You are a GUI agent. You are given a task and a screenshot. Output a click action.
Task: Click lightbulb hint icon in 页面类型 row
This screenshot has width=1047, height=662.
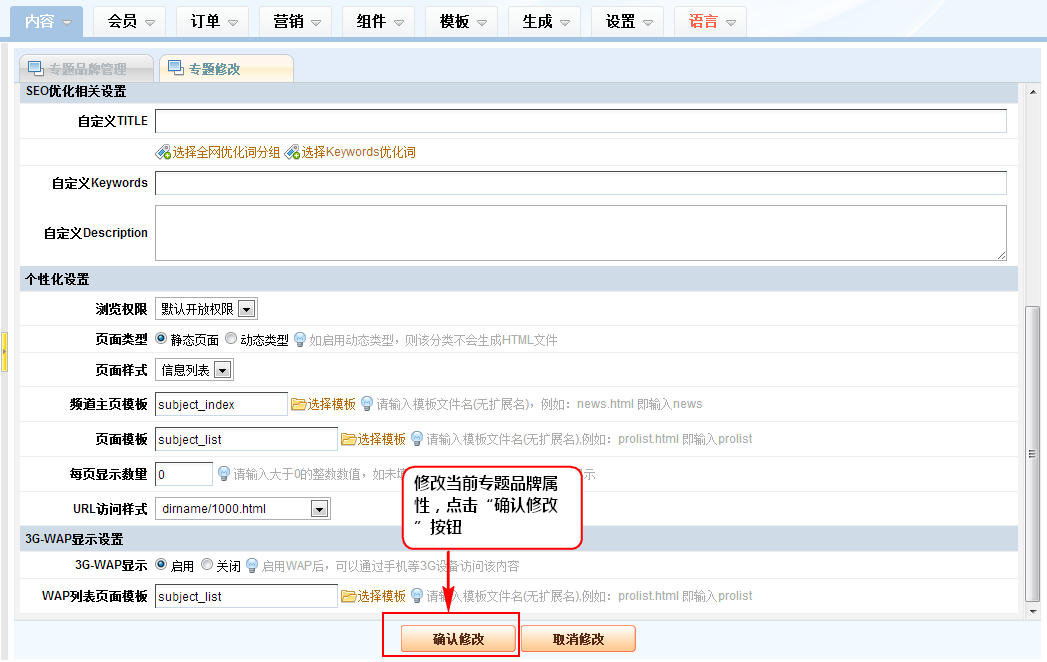[x=298, y=340]
